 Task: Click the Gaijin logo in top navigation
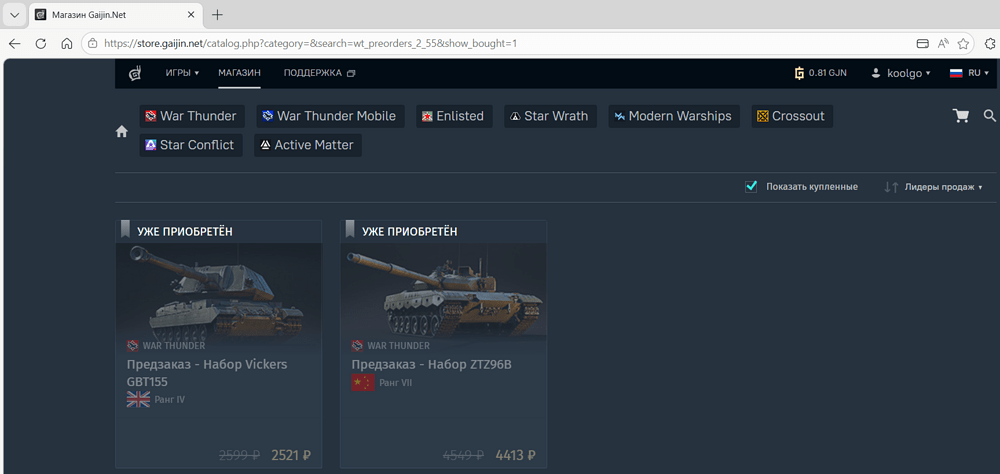pos(135,73)
